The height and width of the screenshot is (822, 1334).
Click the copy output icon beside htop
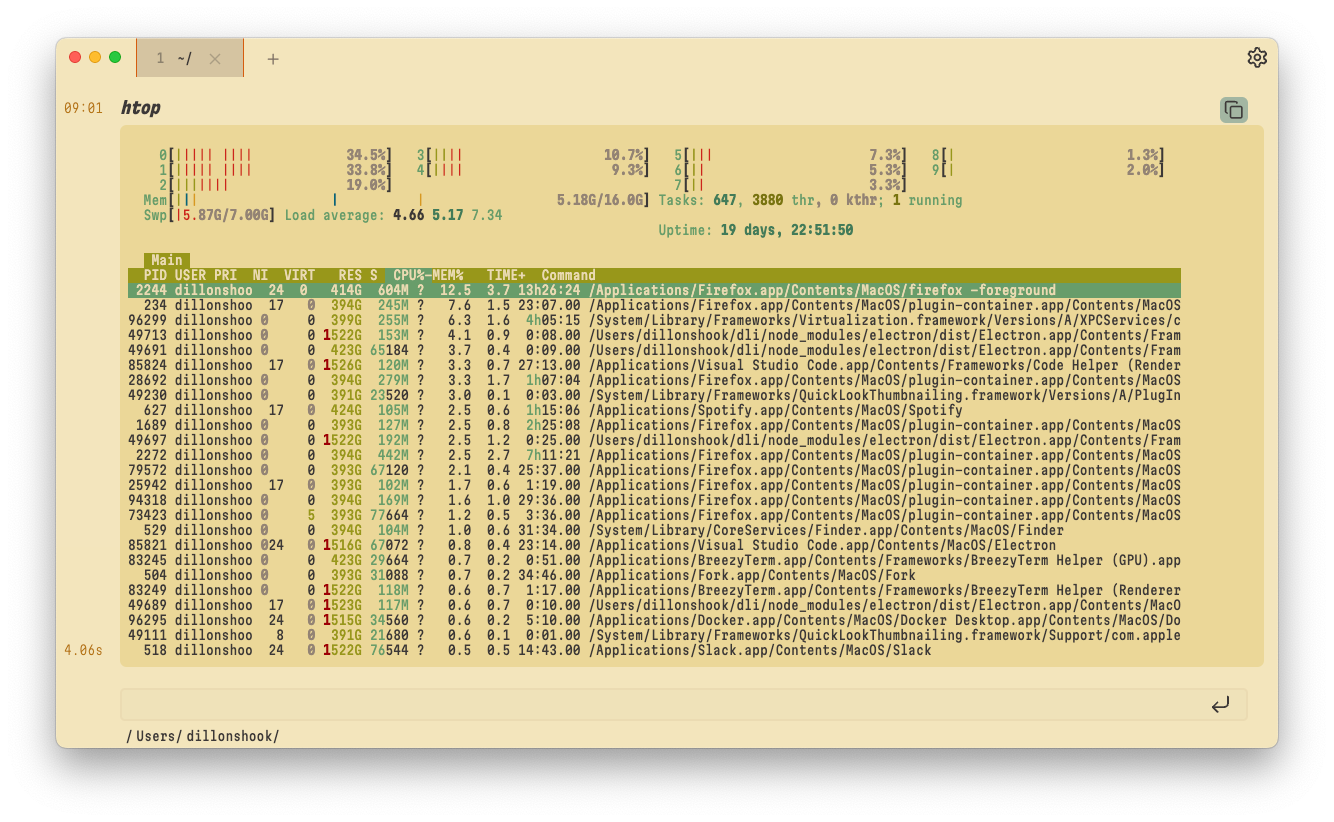pyautogui.click(x=1233, y=110)
